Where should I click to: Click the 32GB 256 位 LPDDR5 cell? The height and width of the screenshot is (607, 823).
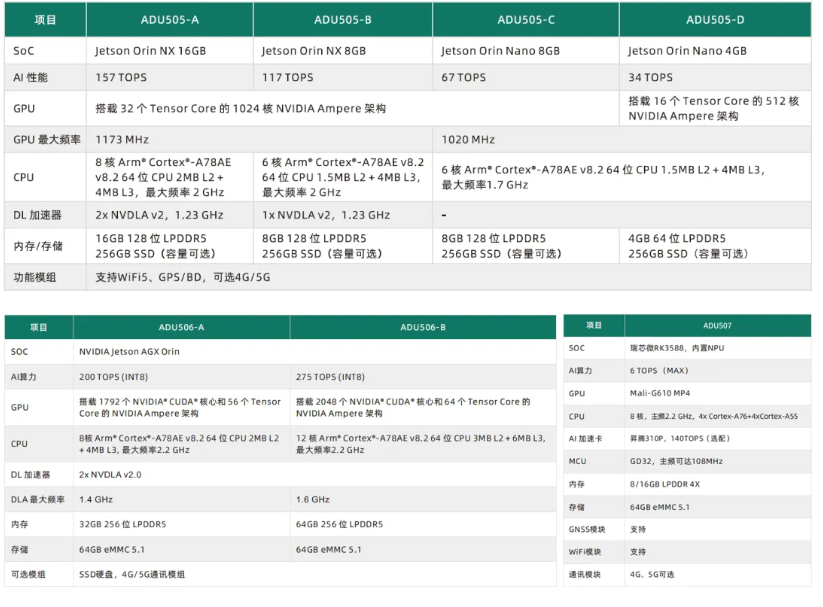click(182, 524)
